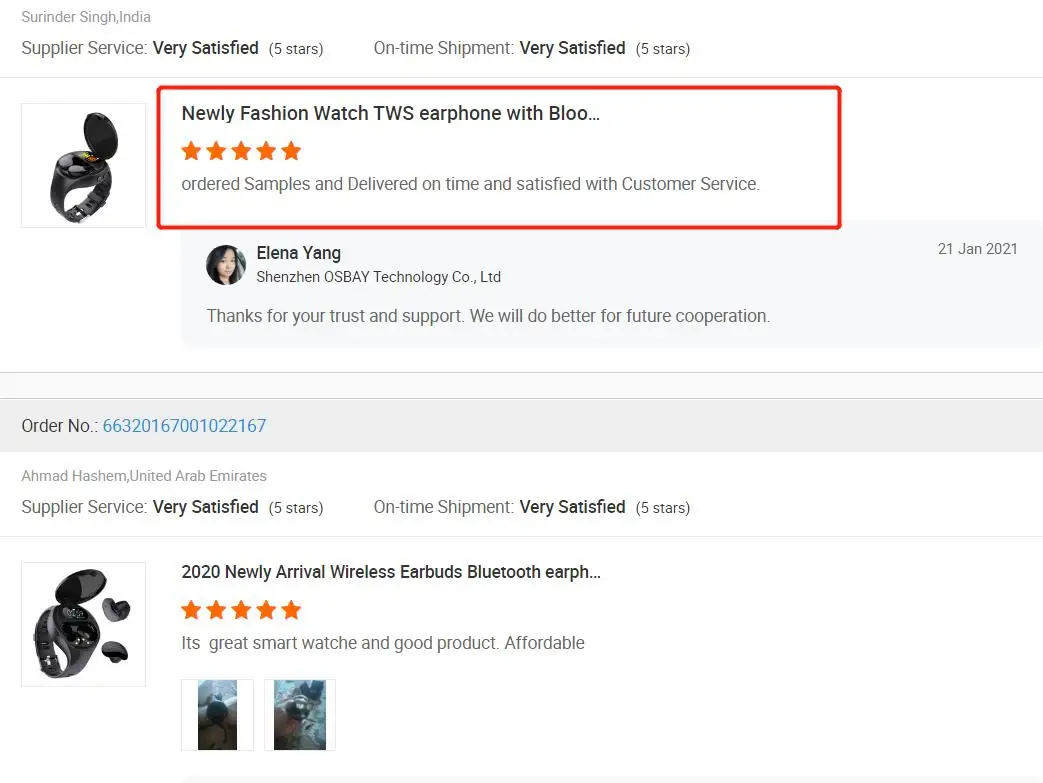Click Shenzhen OSBAY Technology Co., Ltd
This screenshot has width=1043, height=783.
[378, 277]
